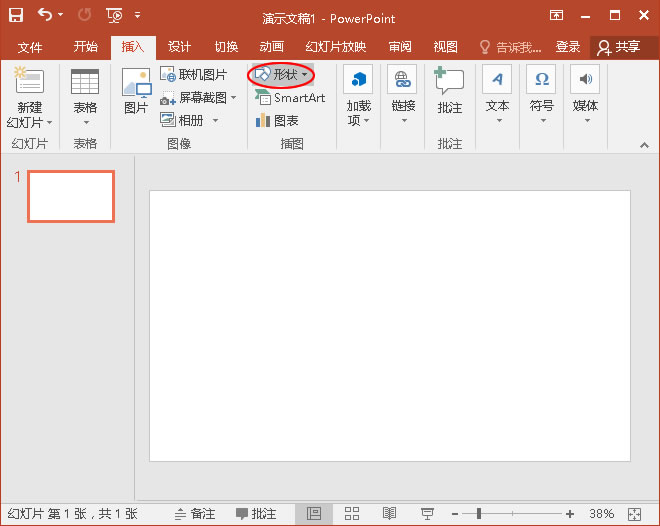Screen dimensions: 660x526
Task: Click the 共享 share button
Action: click(618, 47)
